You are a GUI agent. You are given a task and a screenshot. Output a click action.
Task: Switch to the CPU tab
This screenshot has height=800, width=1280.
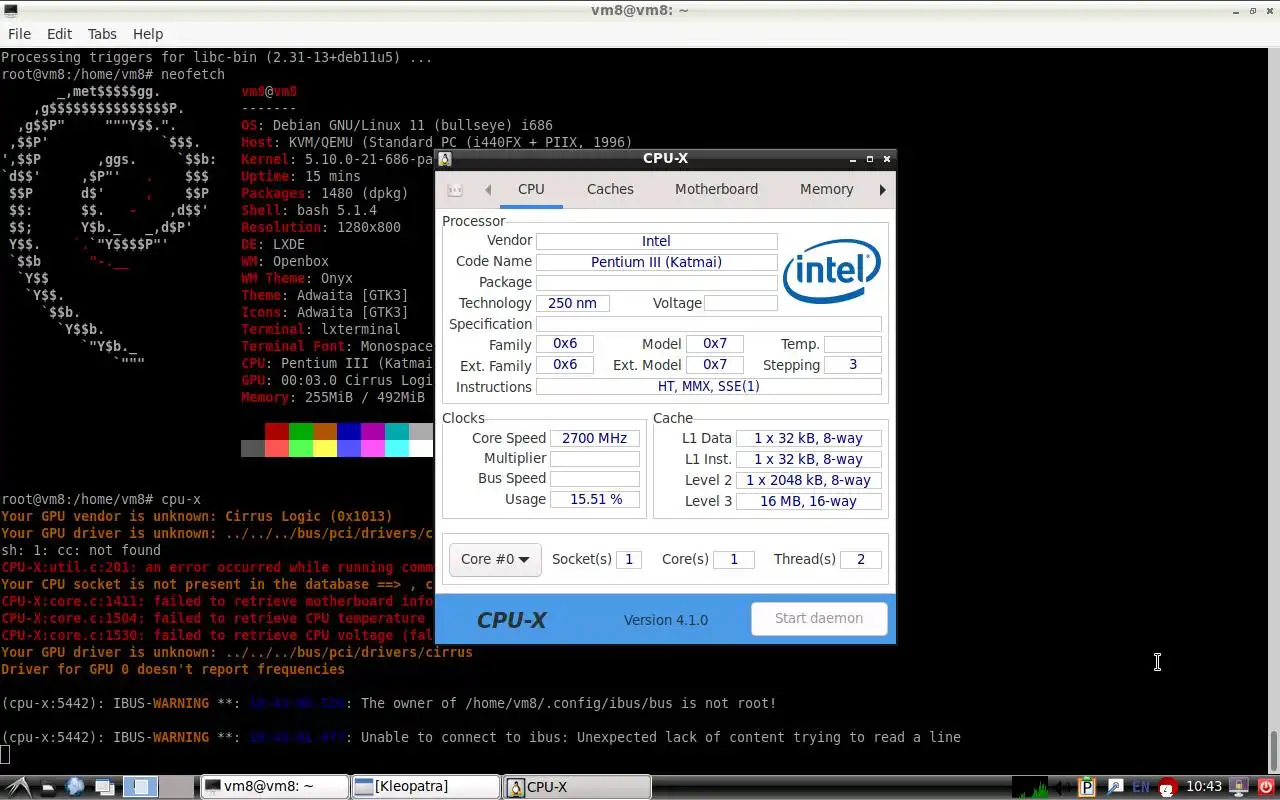[531, 189]
